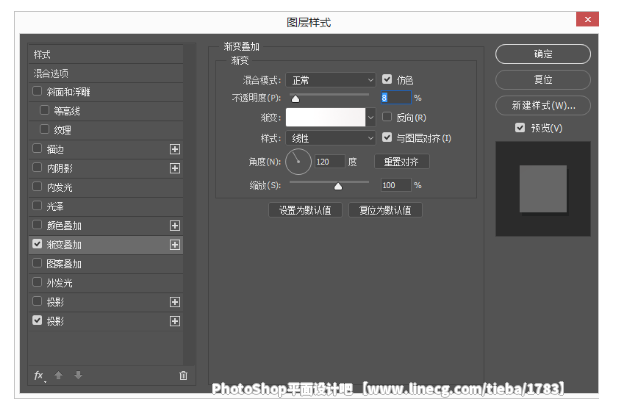Click the trash icon to delete effect
This screenshot has height=408, width=620.
click(x=183, y=375)
